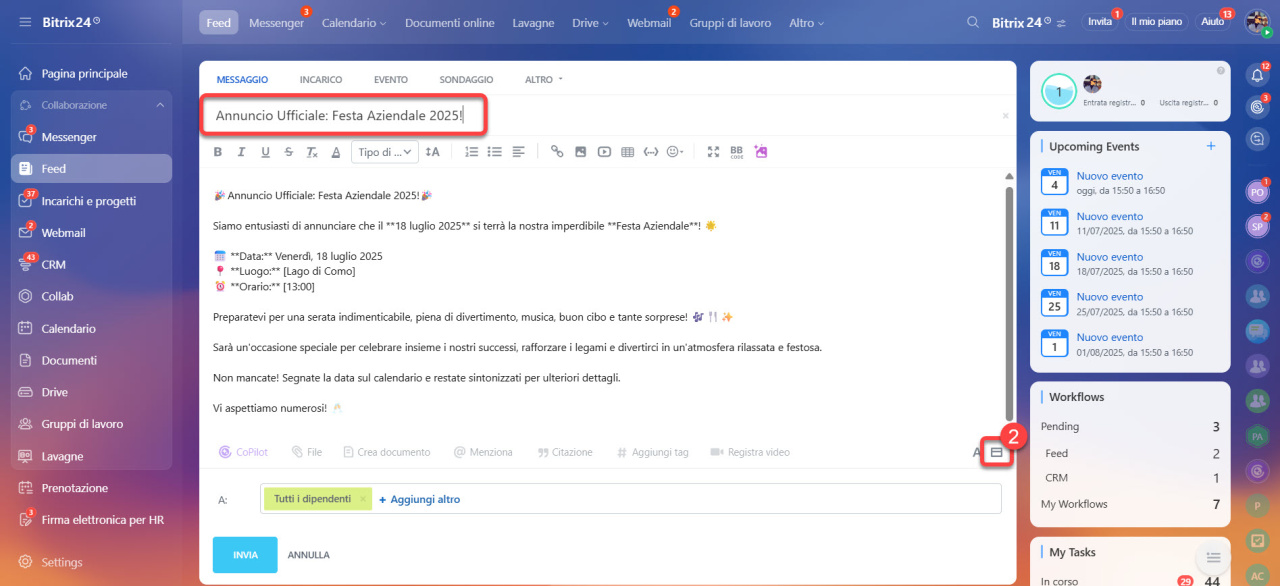
Task: Collapse the Collaborazione sidebar section
Action: point(159,105)
